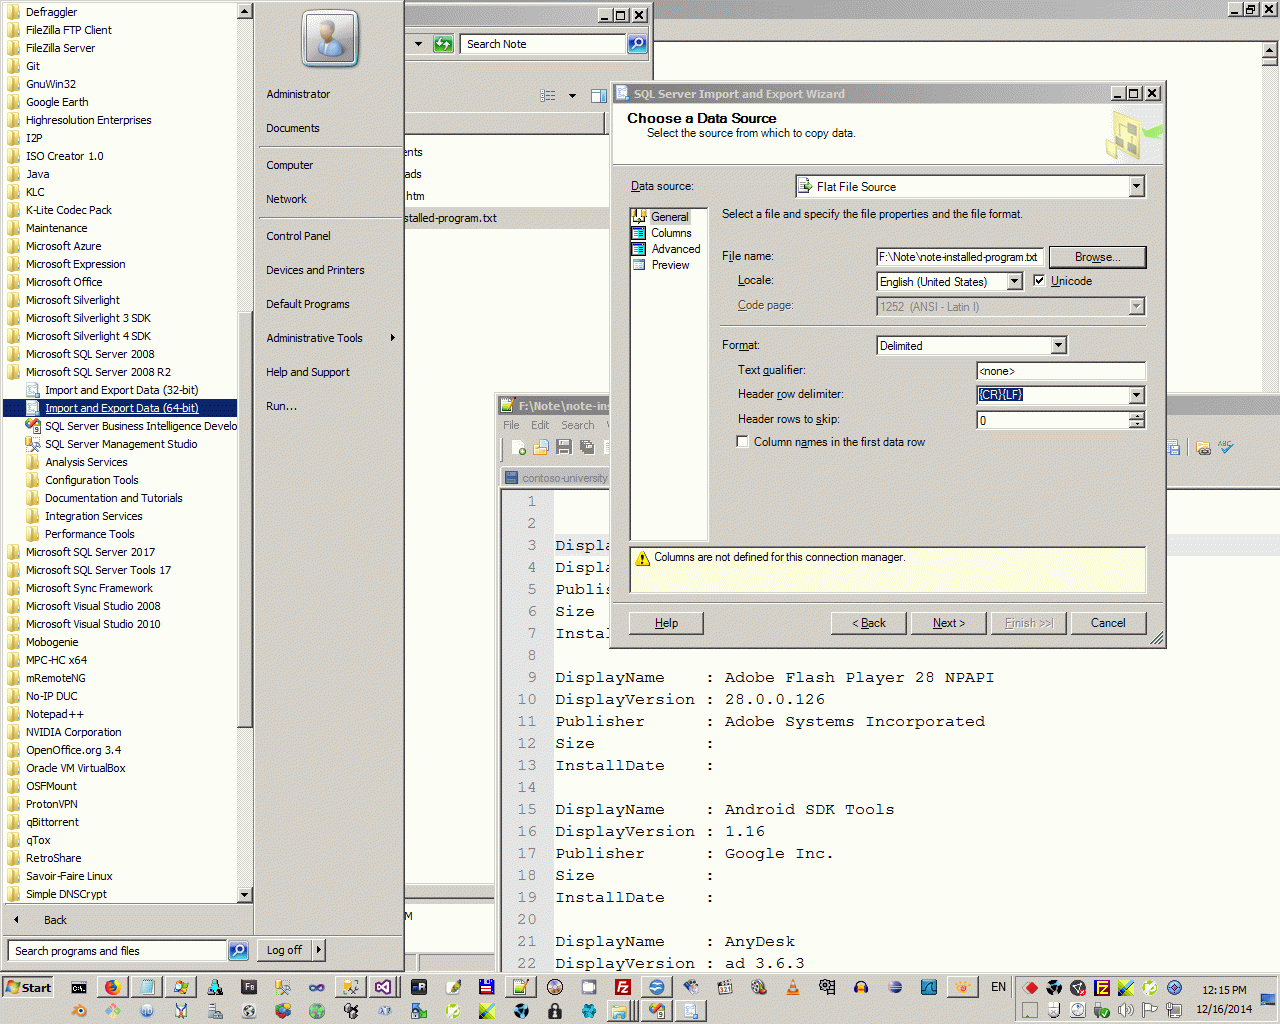1280x1024 pixels.
Task: Click the Search programs and files box
Action: 118,951
